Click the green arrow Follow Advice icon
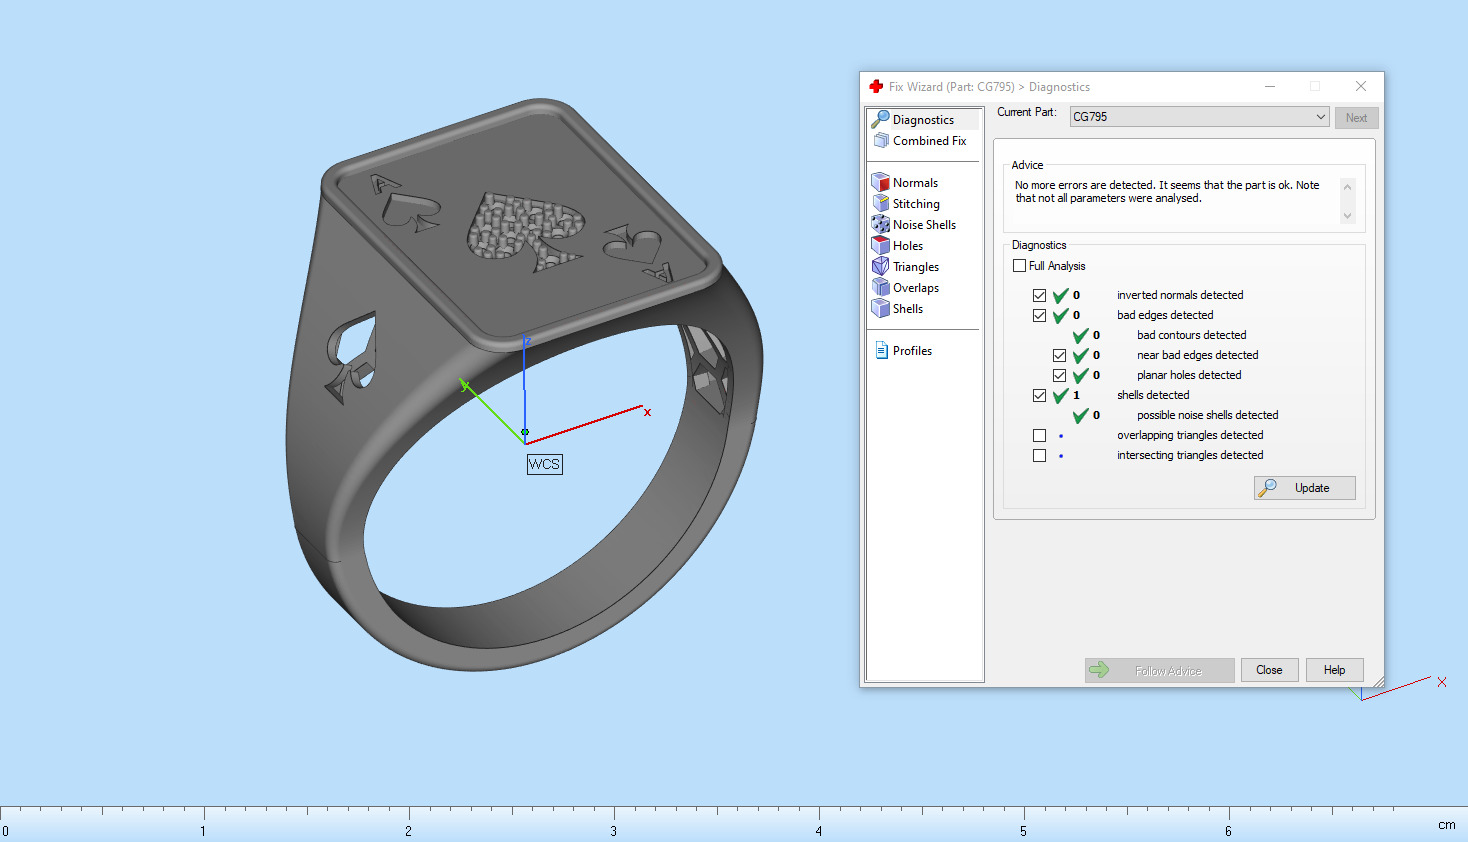This screenshot has height=842, width=1468. 1099,670
